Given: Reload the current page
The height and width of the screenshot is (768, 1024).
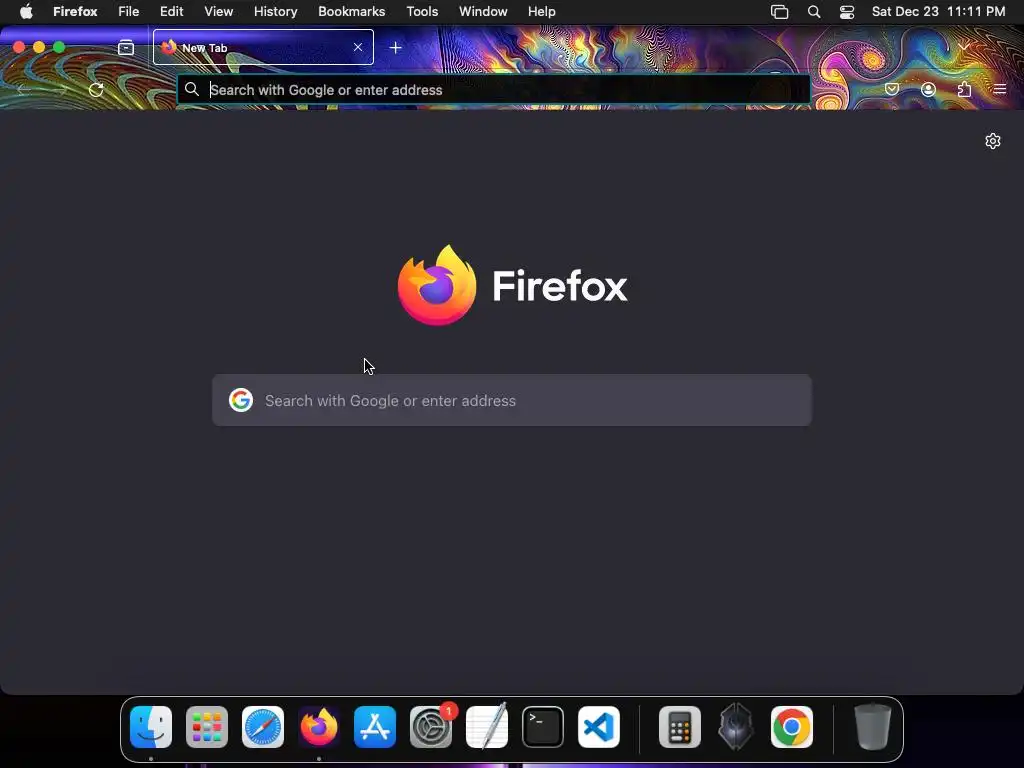Looking at the screenshot, I should [x=96, y=89].
